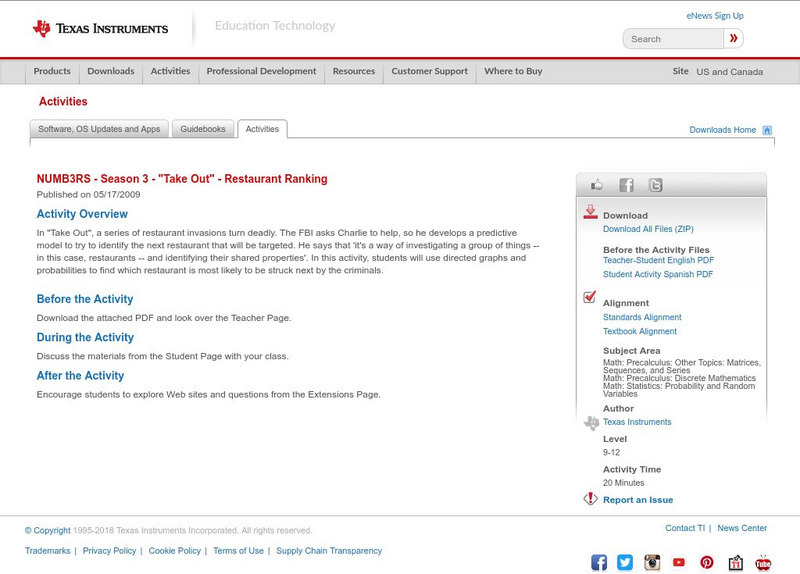This screenshot has width=800, height=574.
Task: Click the © Copyright footer link
Action: click(x=47, y=531)
